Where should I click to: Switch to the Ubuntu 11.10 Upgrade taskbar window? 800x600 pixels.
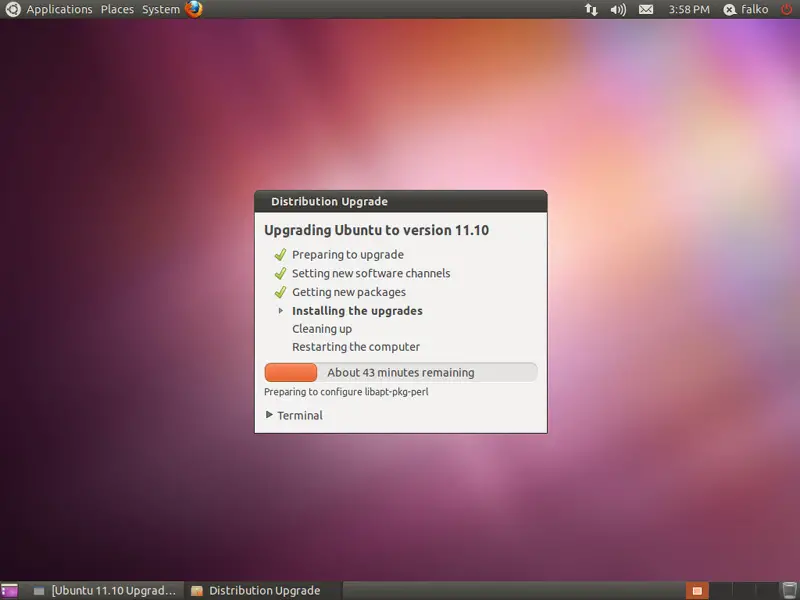tap(104, 591)
